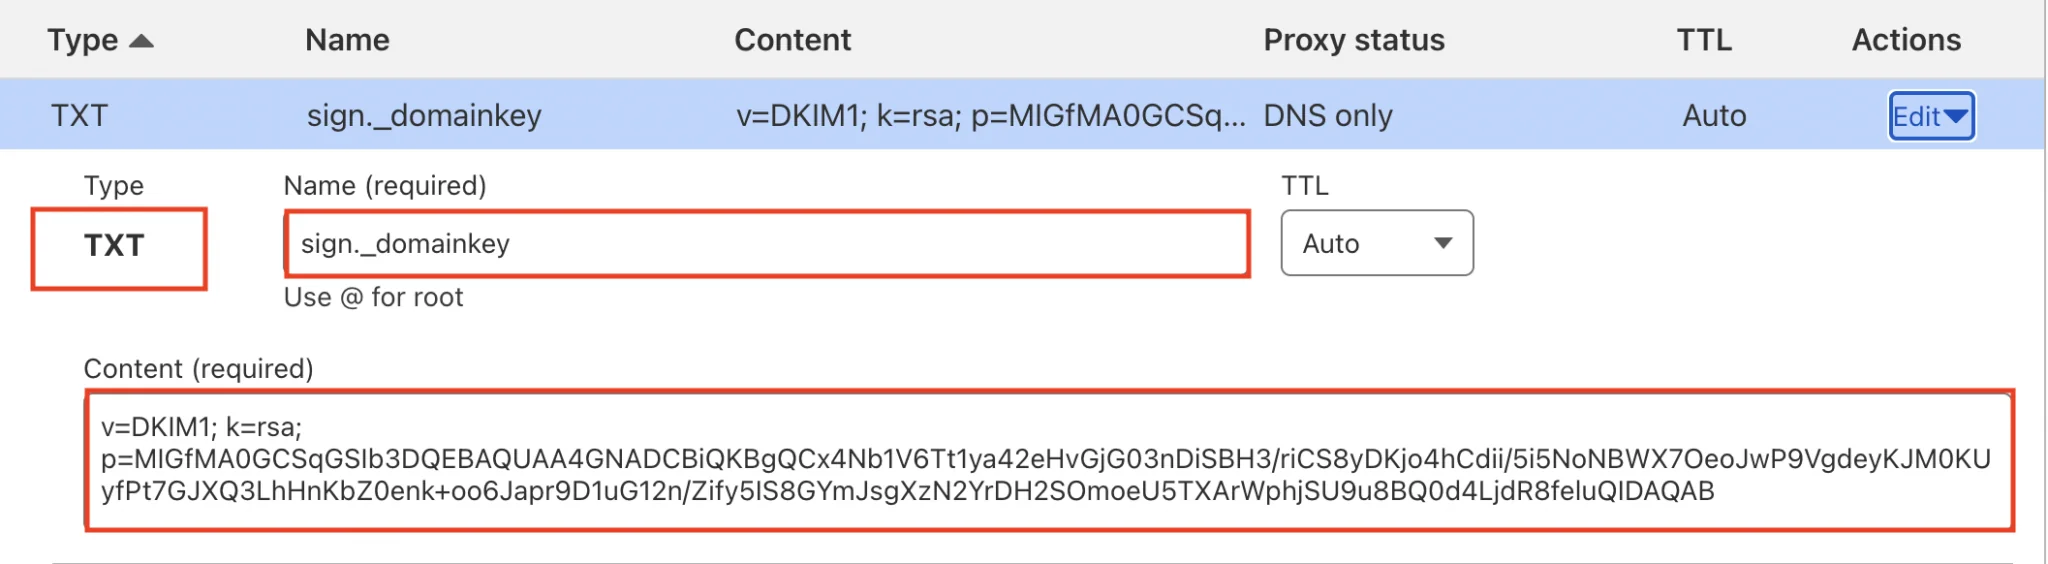Click the Content column header

click(793, 40)
